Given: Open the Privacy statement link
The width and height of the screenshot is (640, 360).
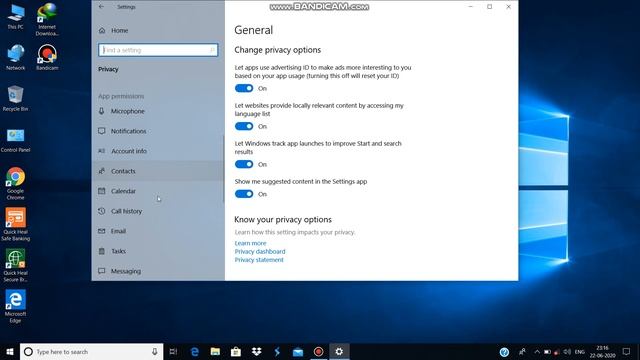Looking at the screenshot, I should 259,260.
